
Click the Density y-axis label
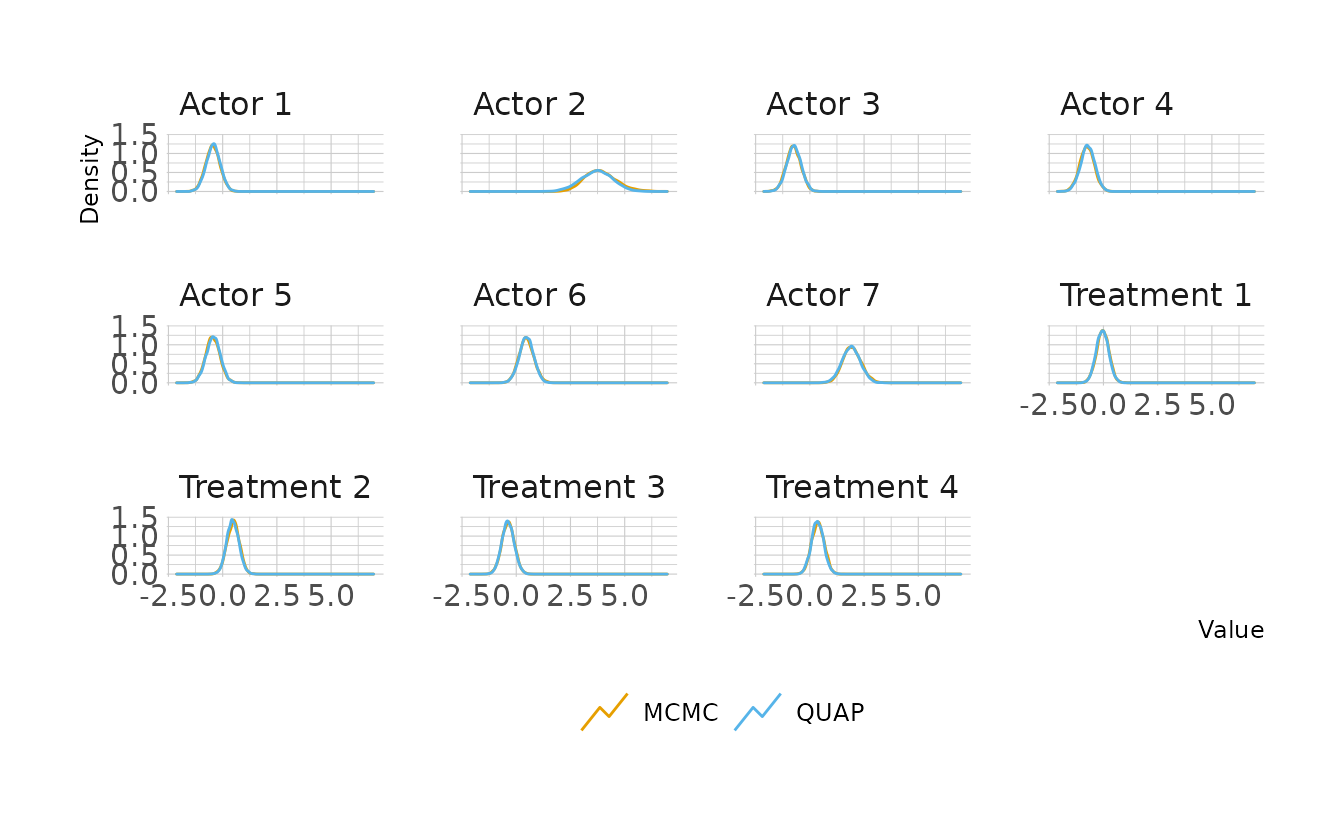90,179
